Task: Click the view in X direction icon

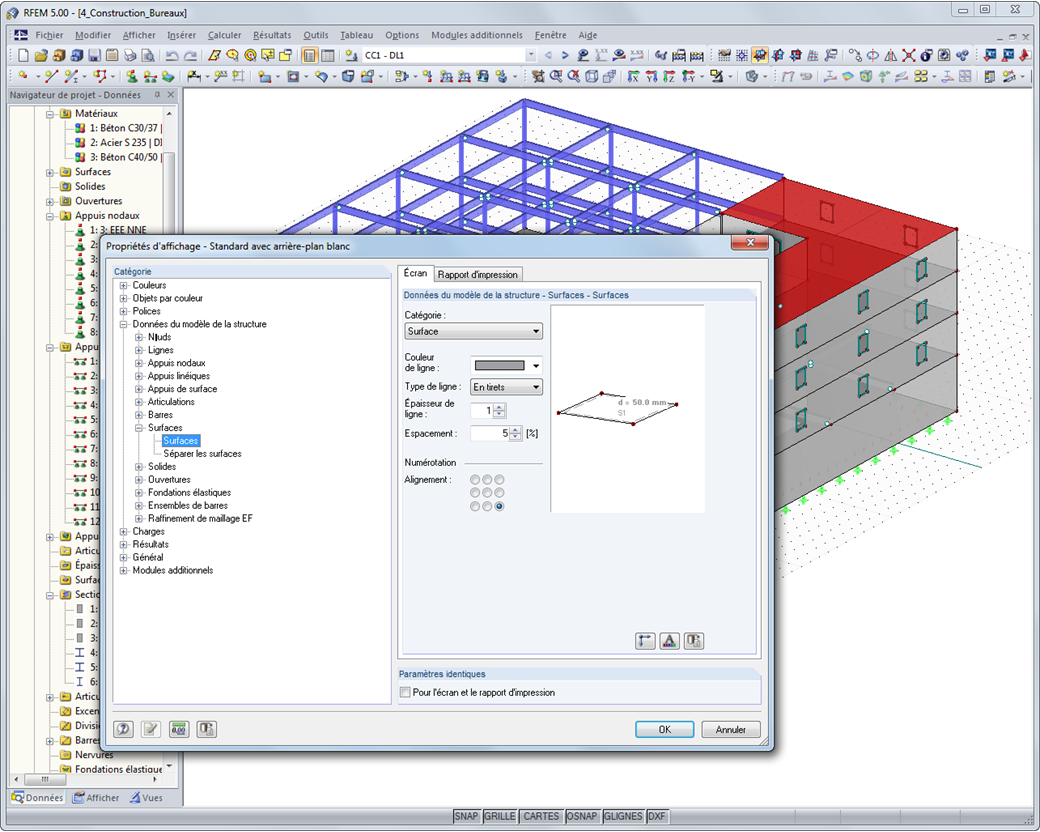Action: [633, 77]
